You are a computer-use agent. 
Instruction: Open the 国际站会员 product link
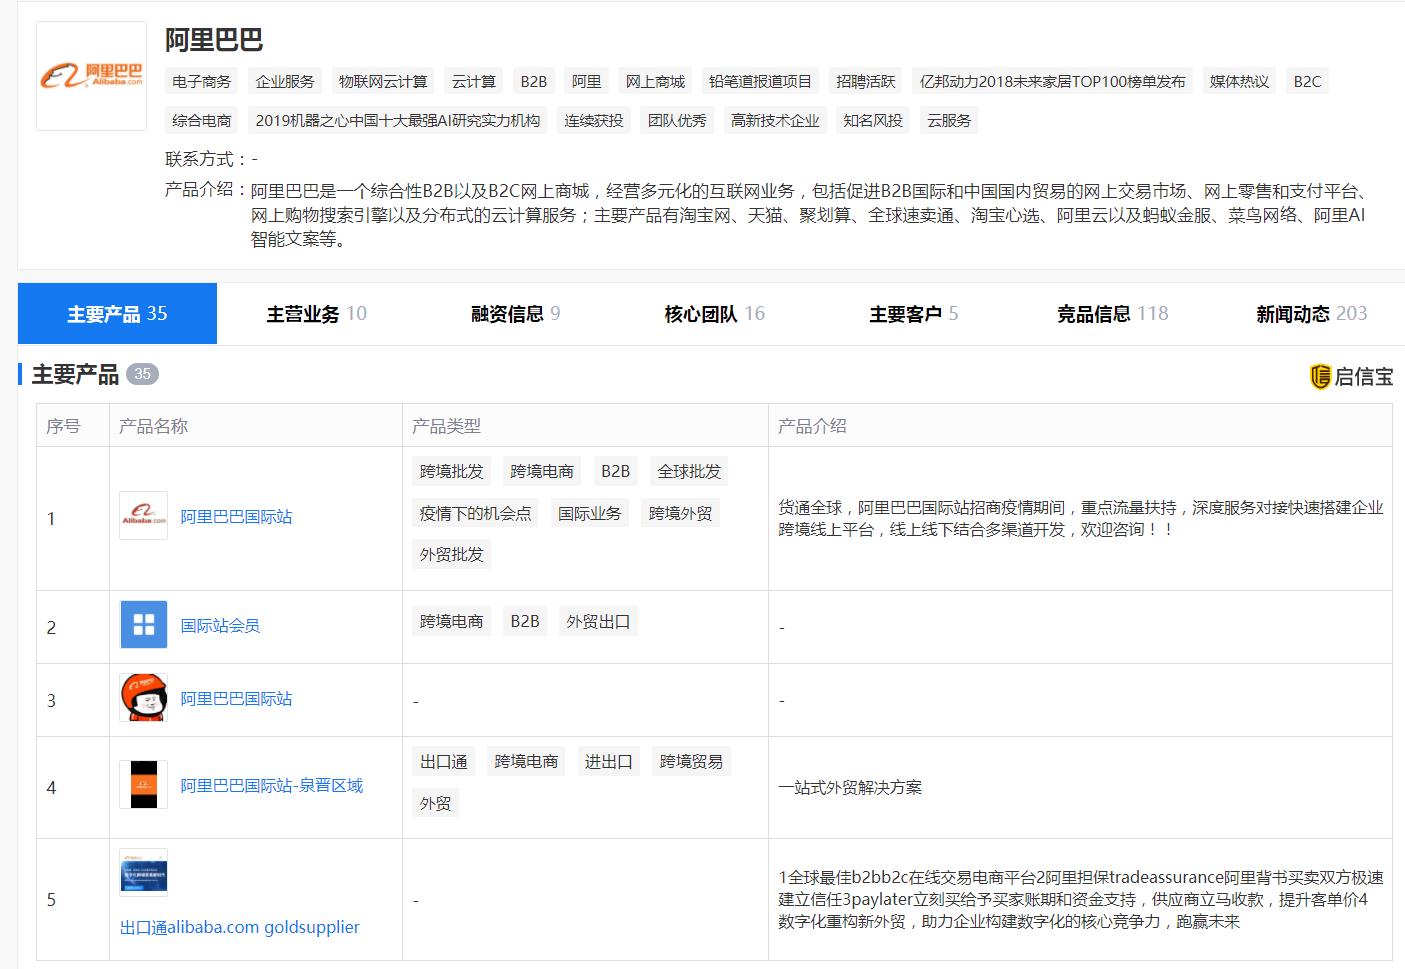219,624
